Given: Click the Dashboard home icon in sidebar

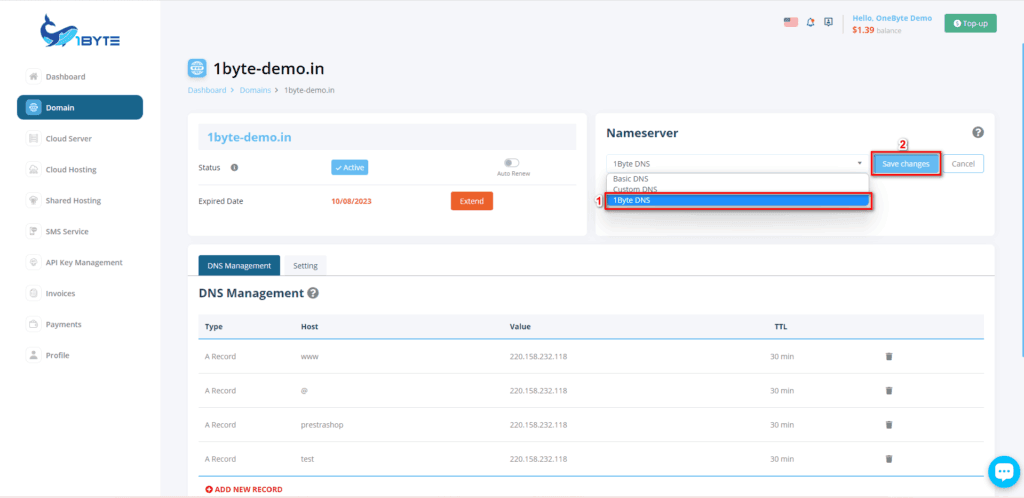Looking at the screenshot, I should [x=33, y=76].
